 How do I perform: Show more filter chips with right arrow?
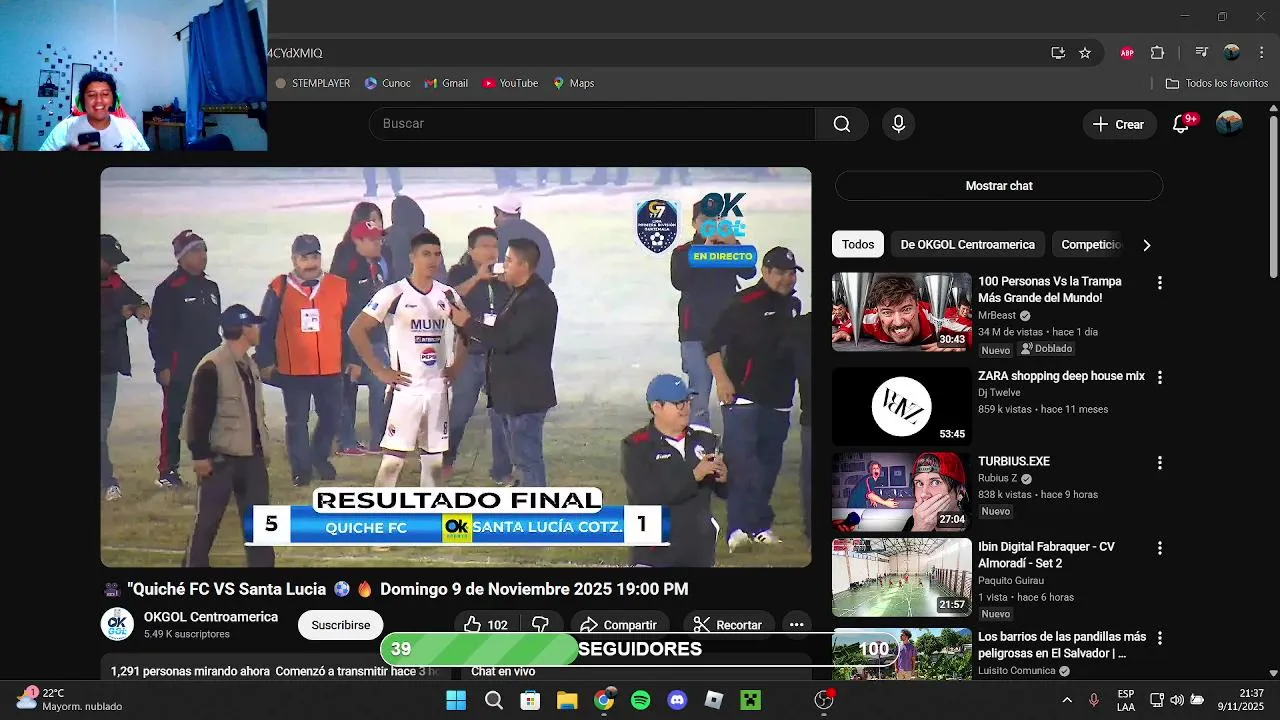(x=1147, y=245)
